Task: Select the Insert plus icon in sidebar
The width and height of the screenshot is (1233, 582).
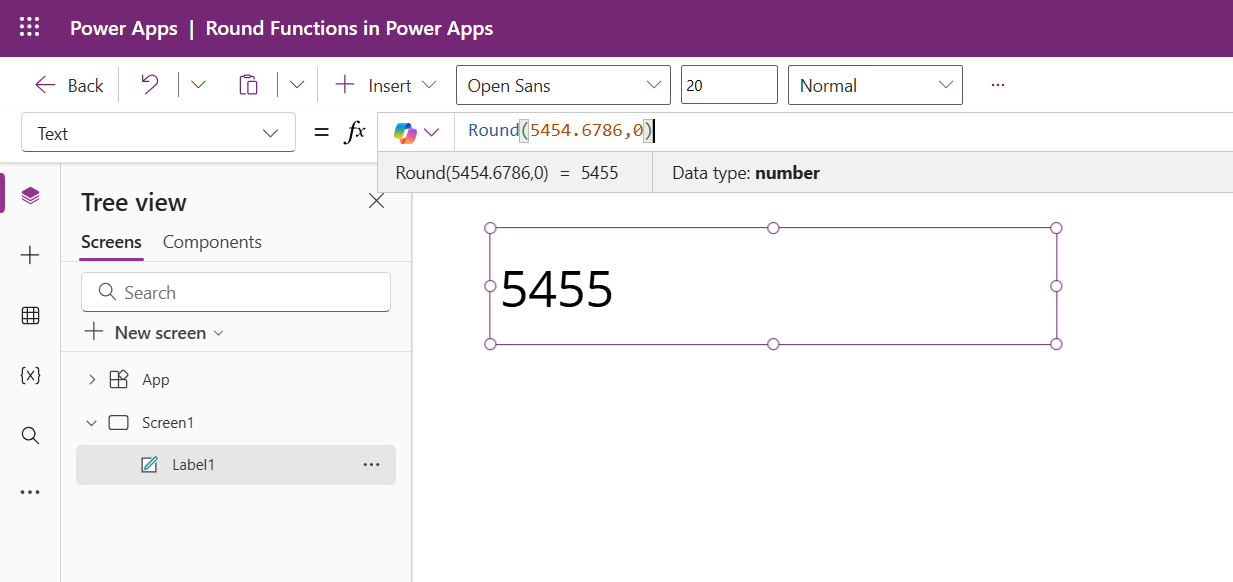Action: click(x=30, y=255)
